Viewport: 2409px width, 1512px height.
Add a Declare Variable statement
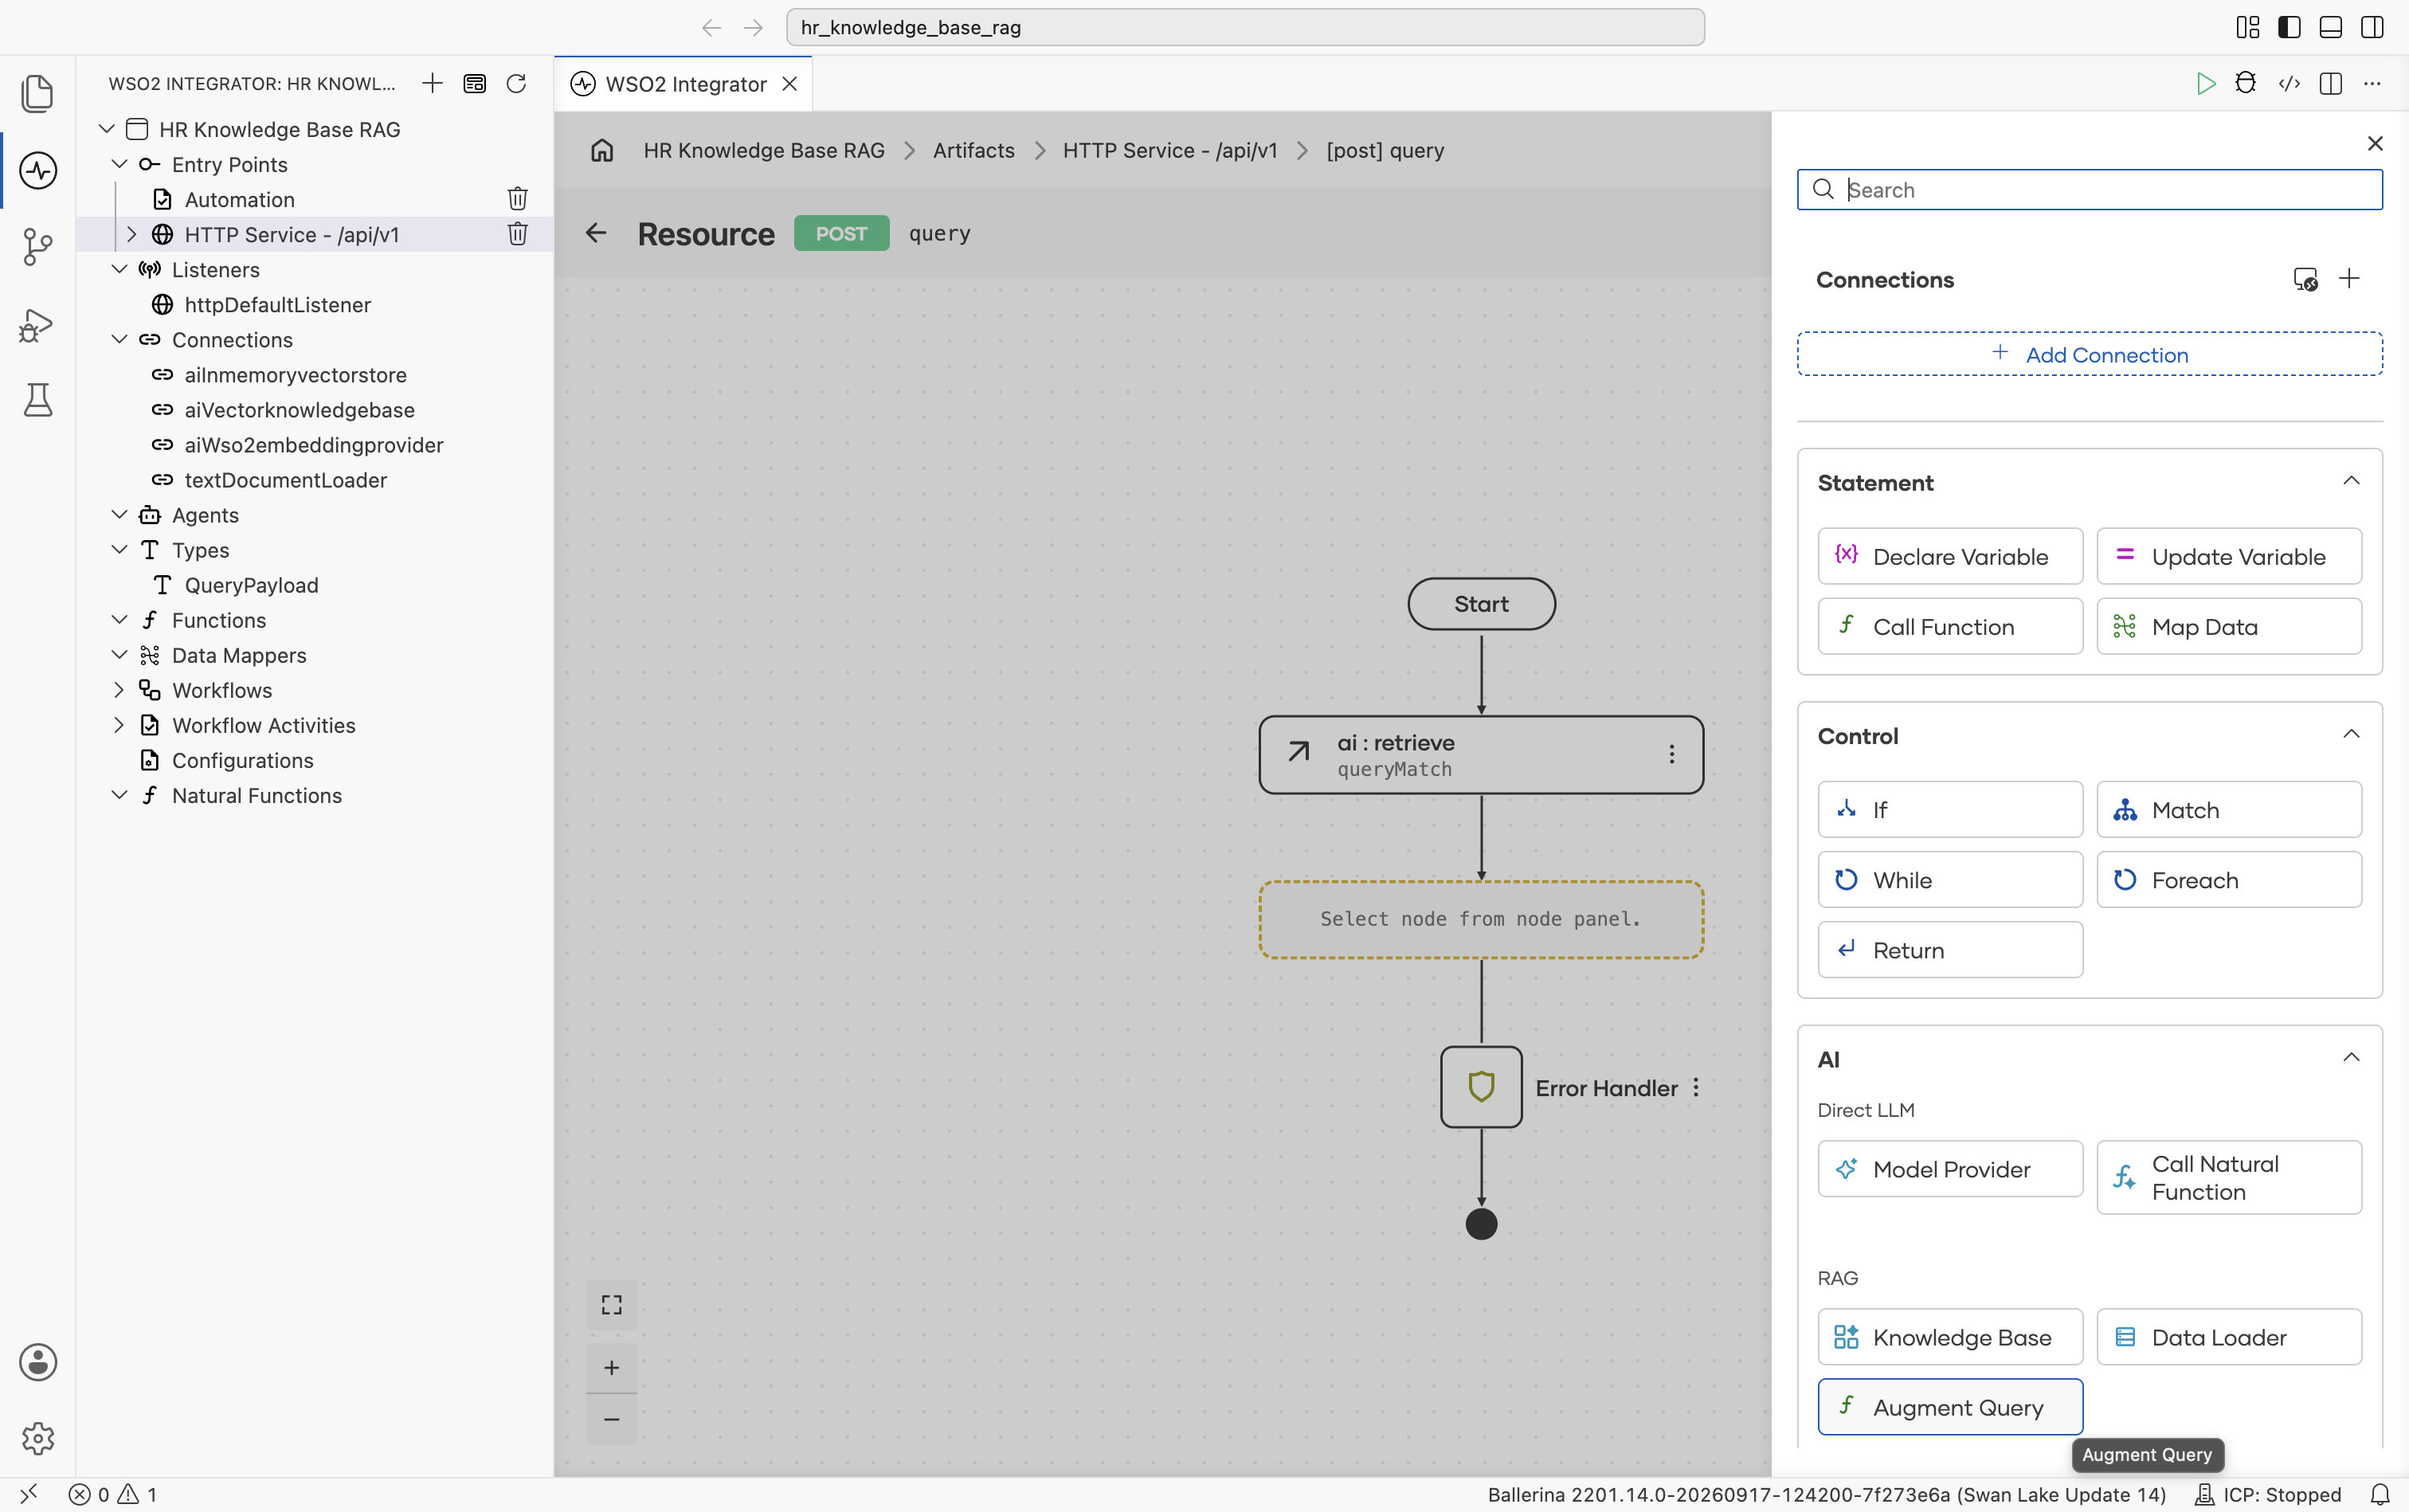point(1950,556)
